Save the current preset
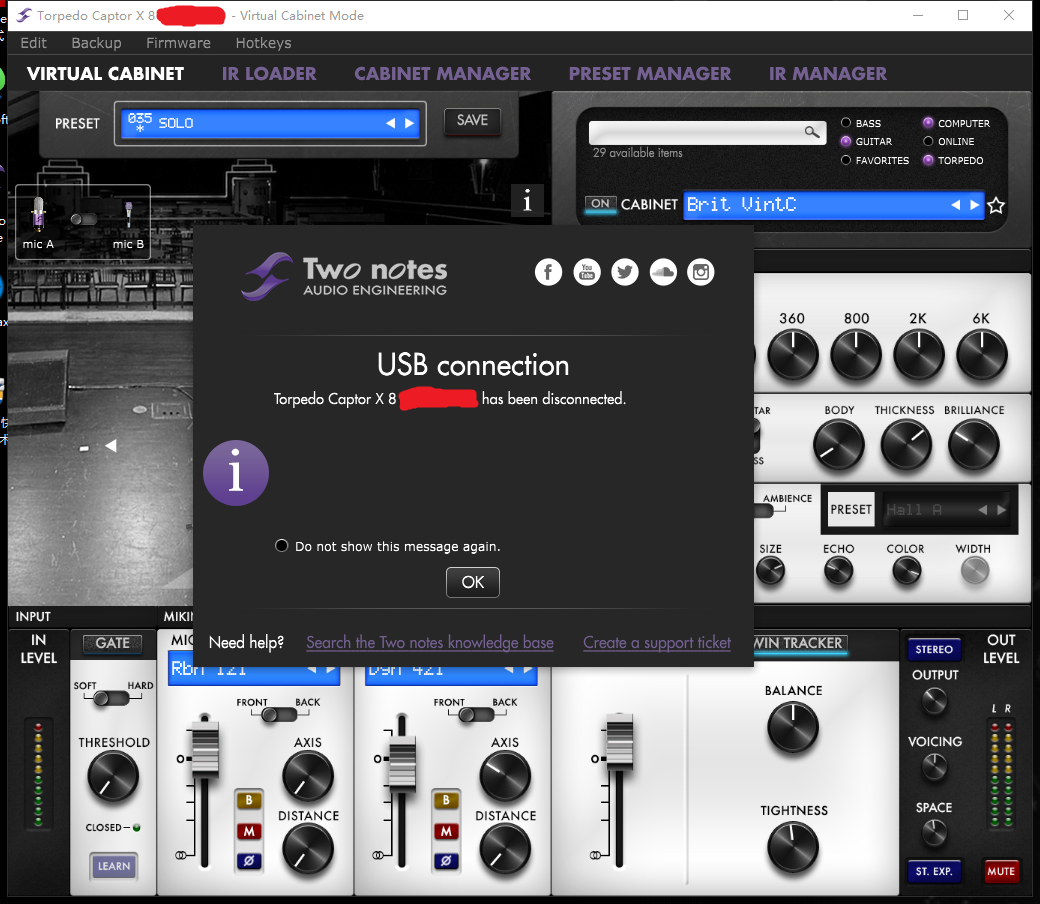 [472, 121]
